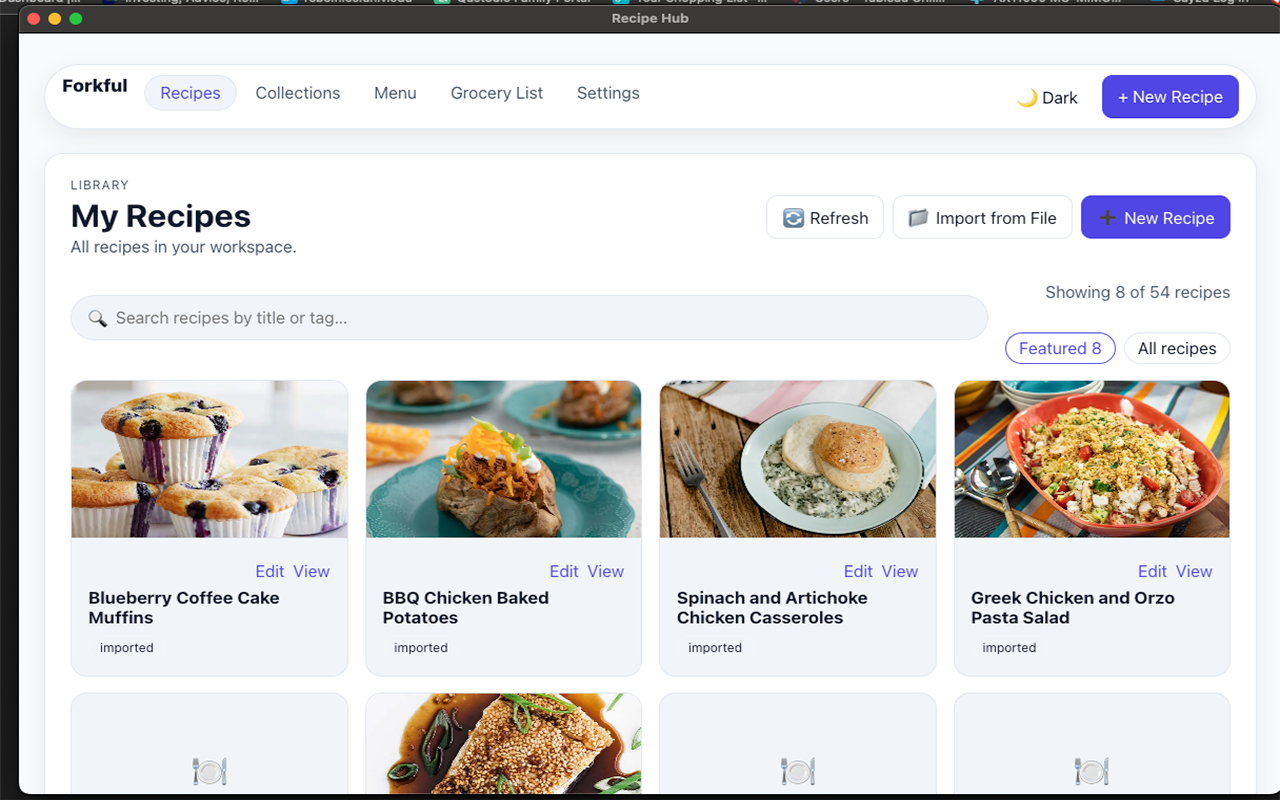Open the orzo pasta salad thumbnail
The height and width of the screenshot is (800, 1280).
pos(1092,459)
